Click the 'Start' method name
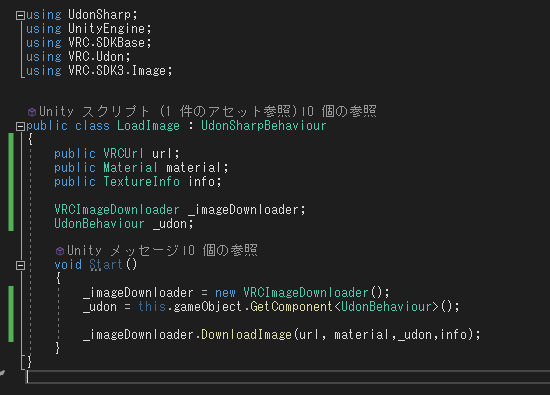The height and width of the screenshot is (395, 550). tap(106, 265)
